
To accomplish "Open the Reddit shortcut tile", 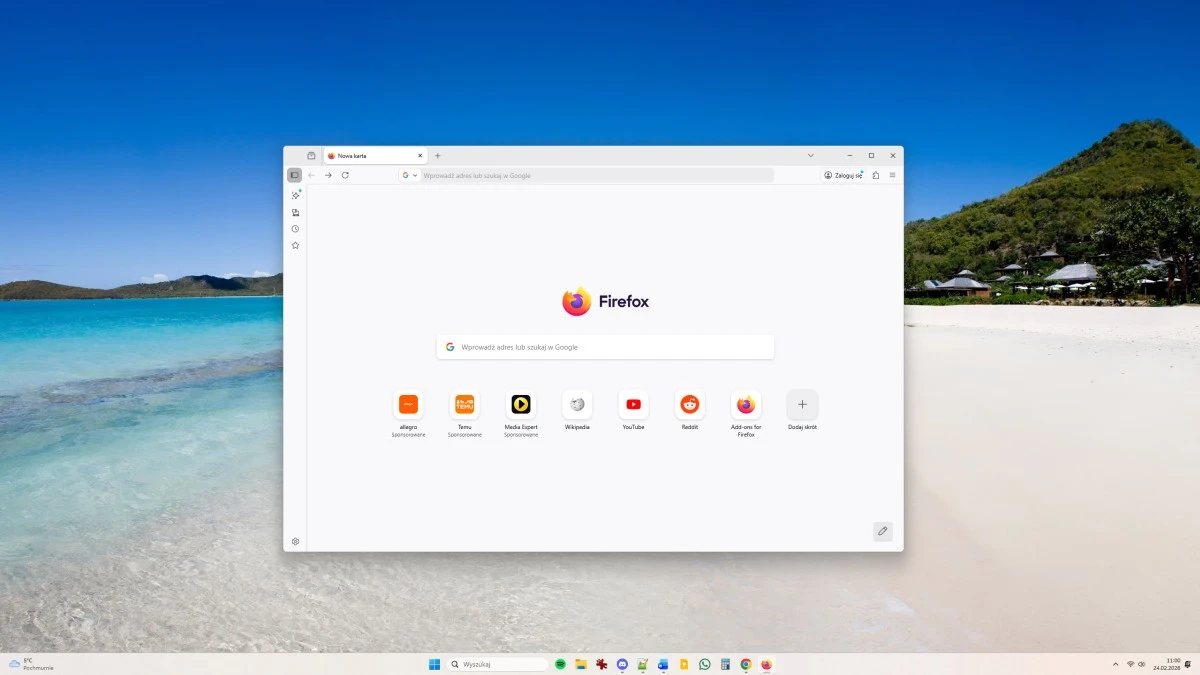I will (x=689, y=404).
